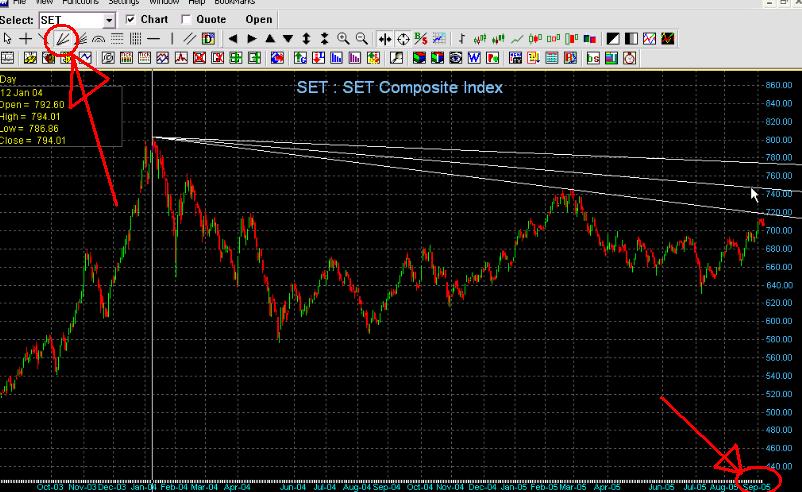Select the multi-line speed fan tool
The image size is (802, 492).
coord(82,39)
